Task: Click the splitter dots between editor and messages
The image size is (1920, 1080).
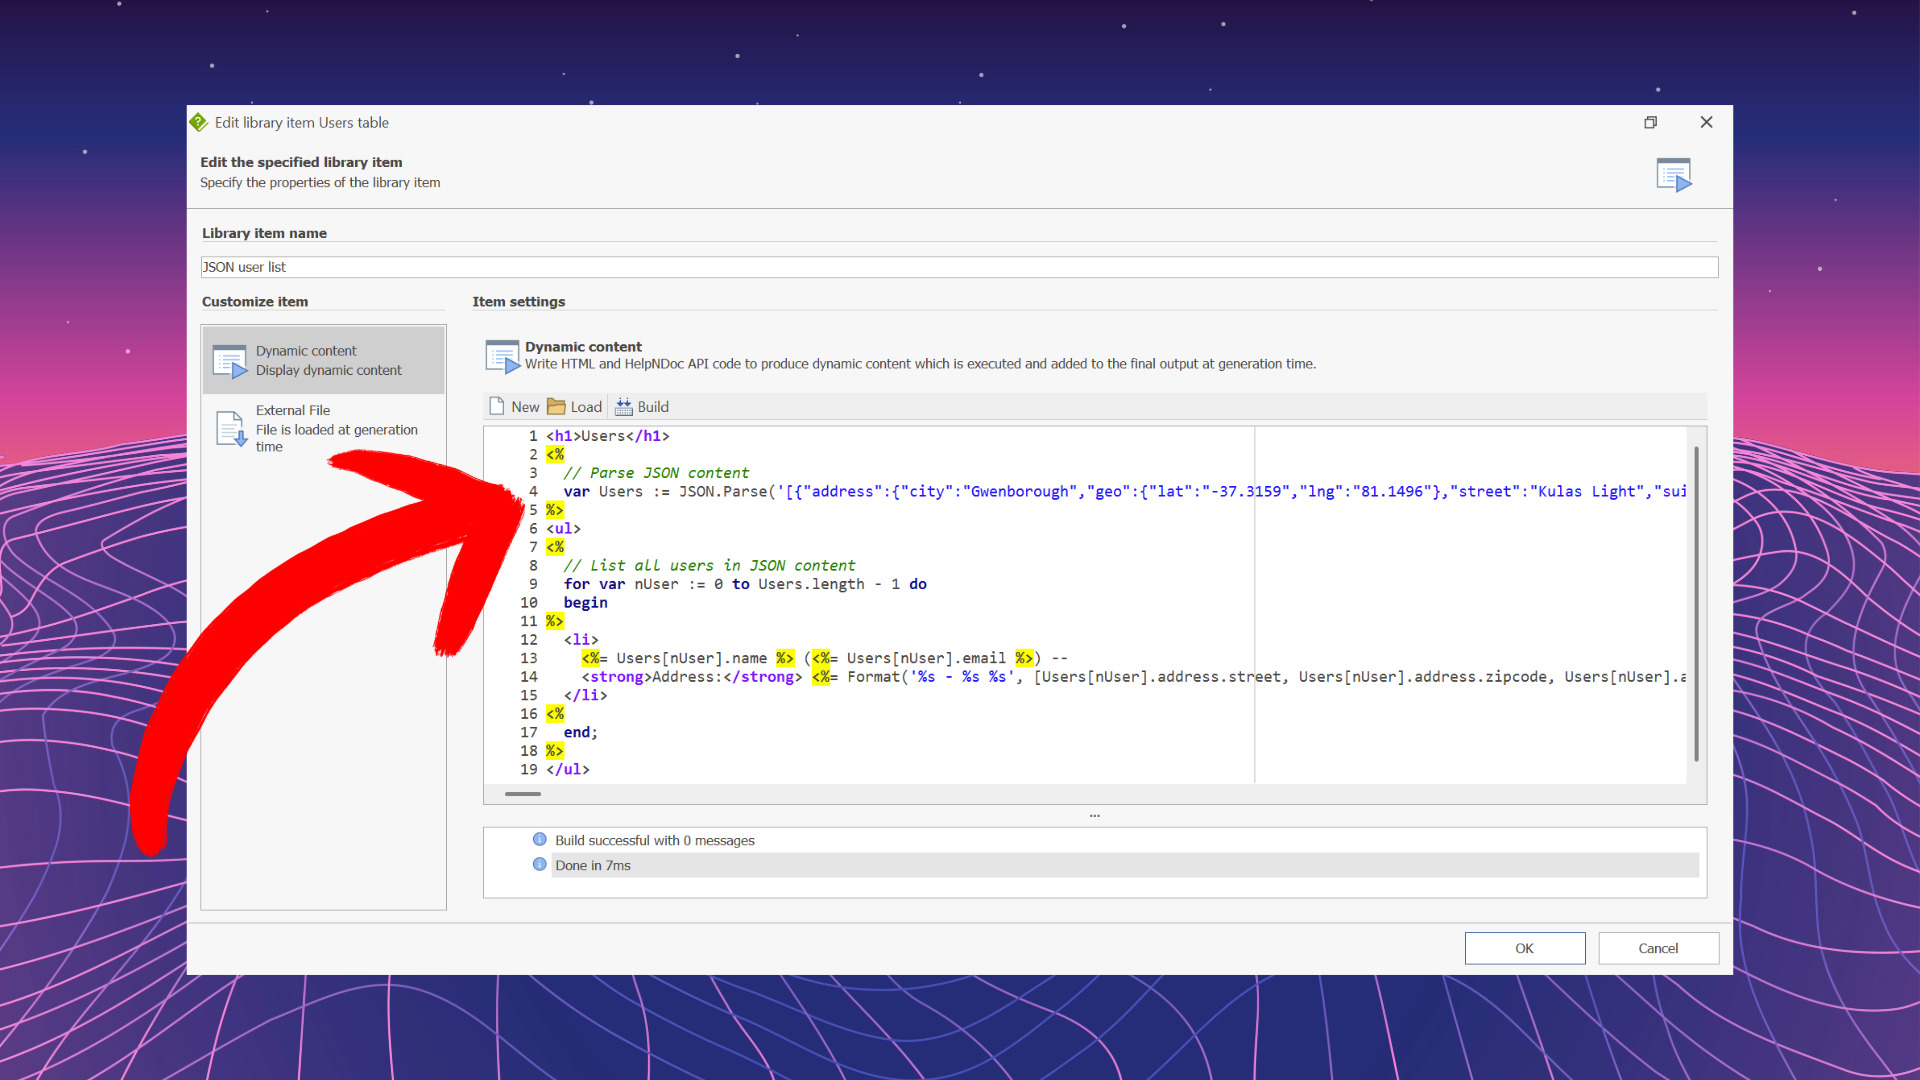Action: (1095, 816)
